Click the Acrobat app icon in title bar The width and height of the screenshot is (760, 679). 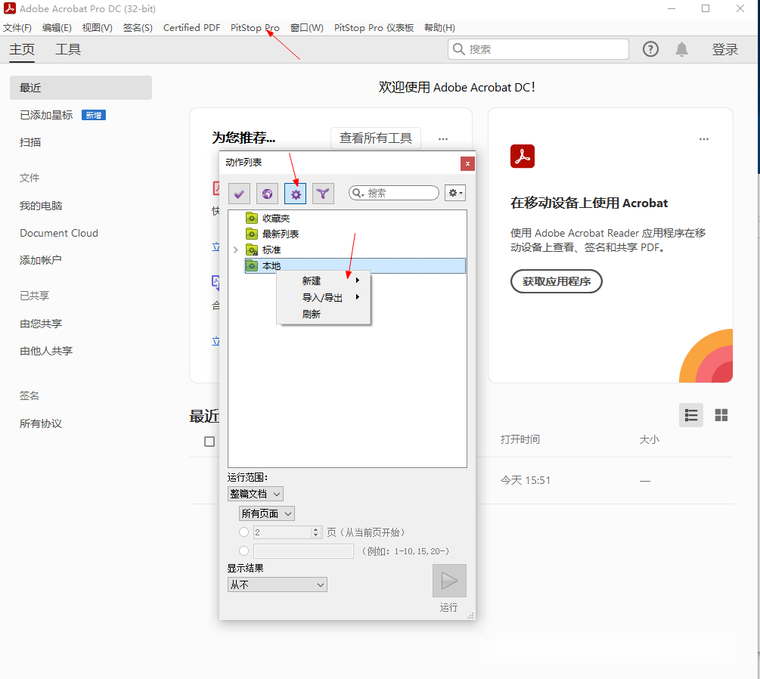(x=10, y=8)
